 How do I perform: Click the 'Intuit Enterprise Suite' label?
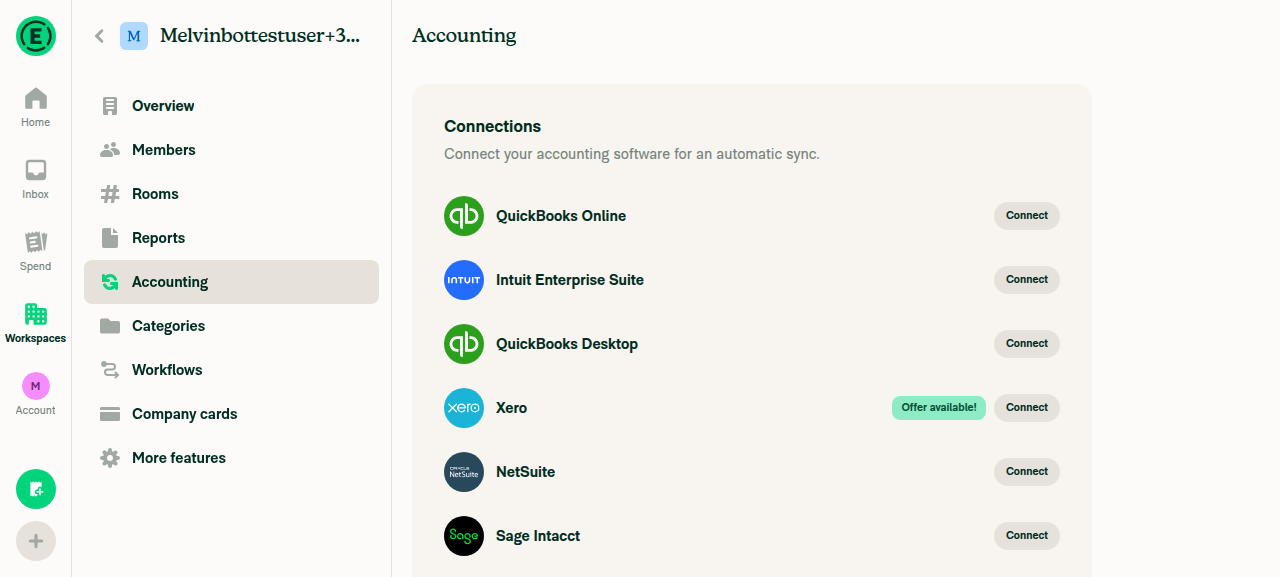pos(570,280)
